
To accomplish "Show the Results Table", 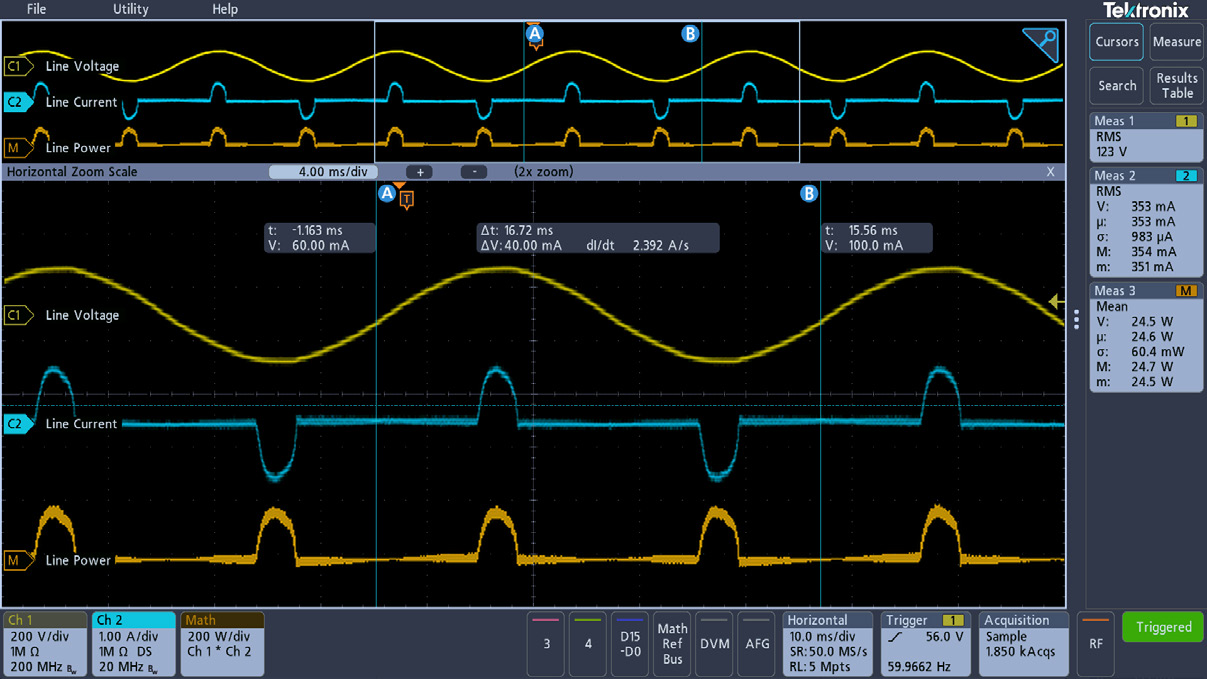I will pos(1176,86).
